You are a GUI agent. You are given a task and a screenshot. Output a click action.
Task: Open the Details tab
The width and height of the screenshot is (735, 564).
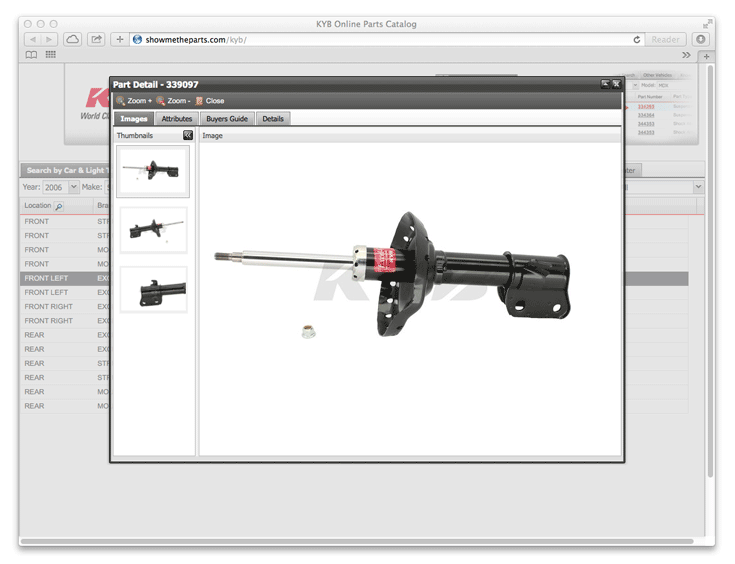273,119
